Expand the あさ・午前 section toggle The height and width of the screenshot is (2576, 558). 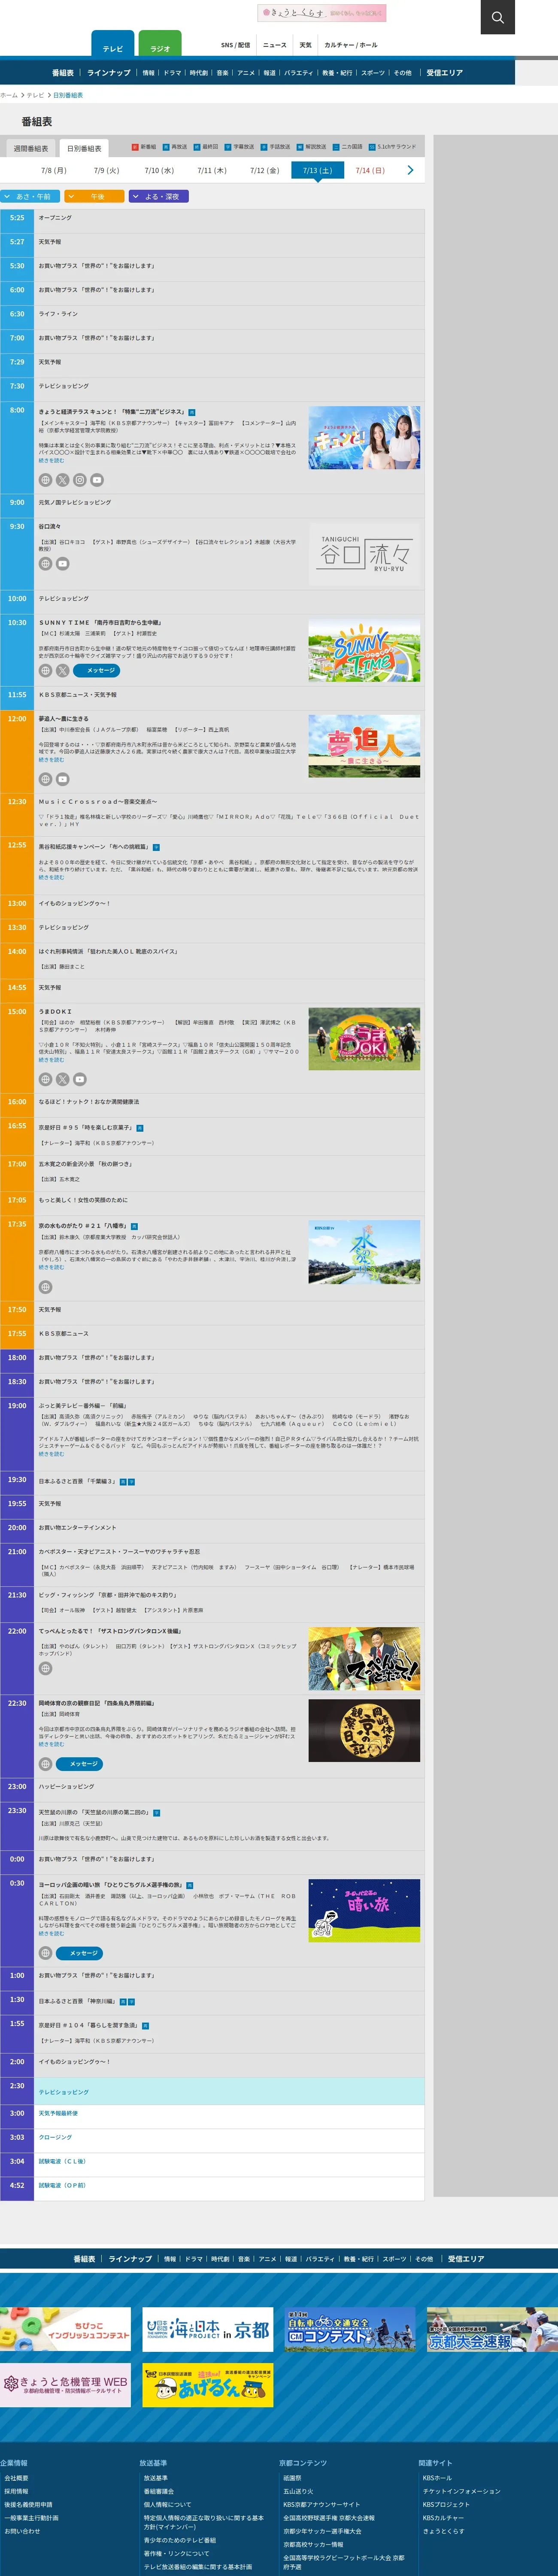(30, 197)
